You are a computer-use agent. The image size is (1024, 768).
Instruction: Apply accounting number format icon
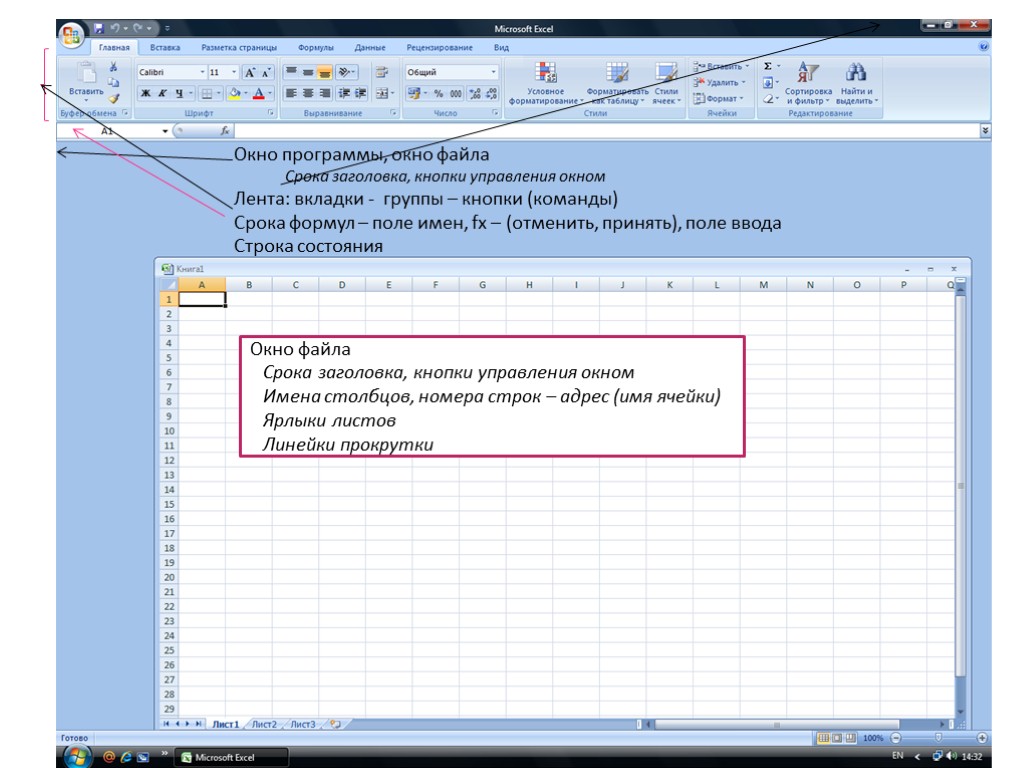413,93
